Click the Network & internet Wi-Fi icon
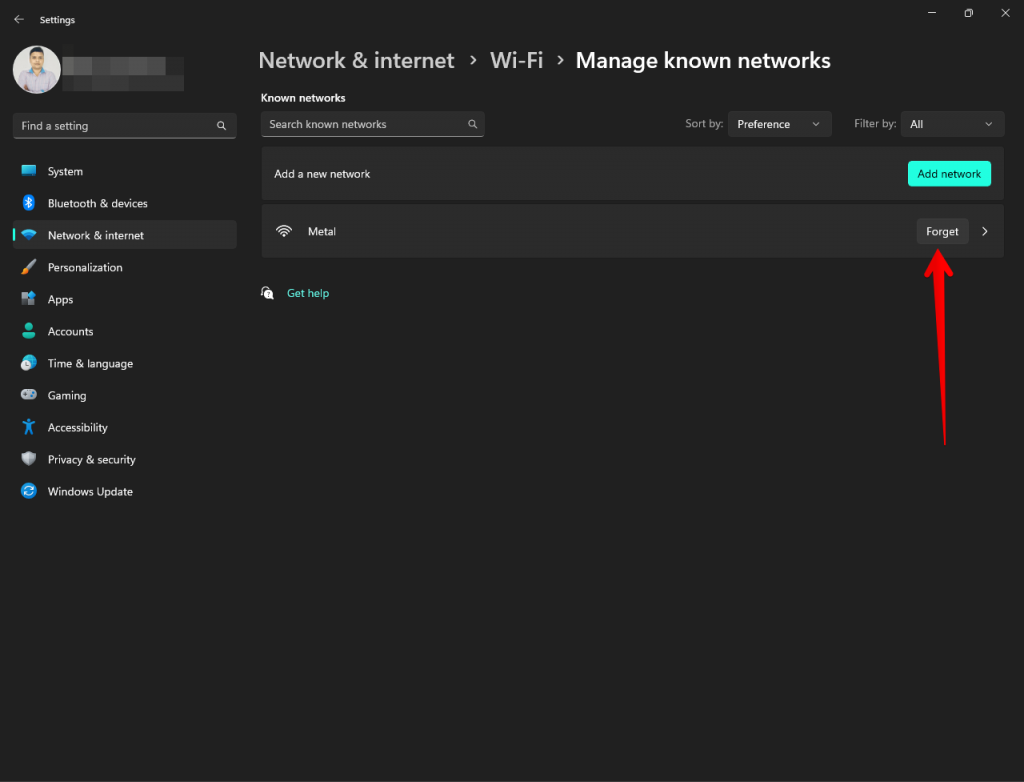The image size is (1024, 782). [x=29, y=235]
